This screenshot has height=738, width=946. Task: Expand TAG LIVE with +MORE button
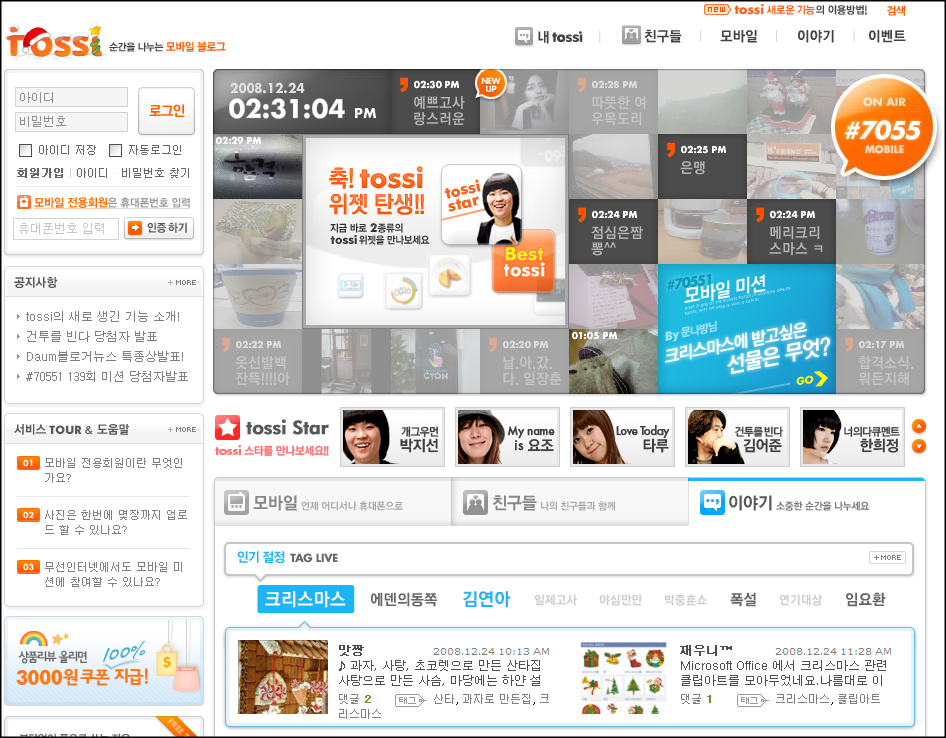887,558
